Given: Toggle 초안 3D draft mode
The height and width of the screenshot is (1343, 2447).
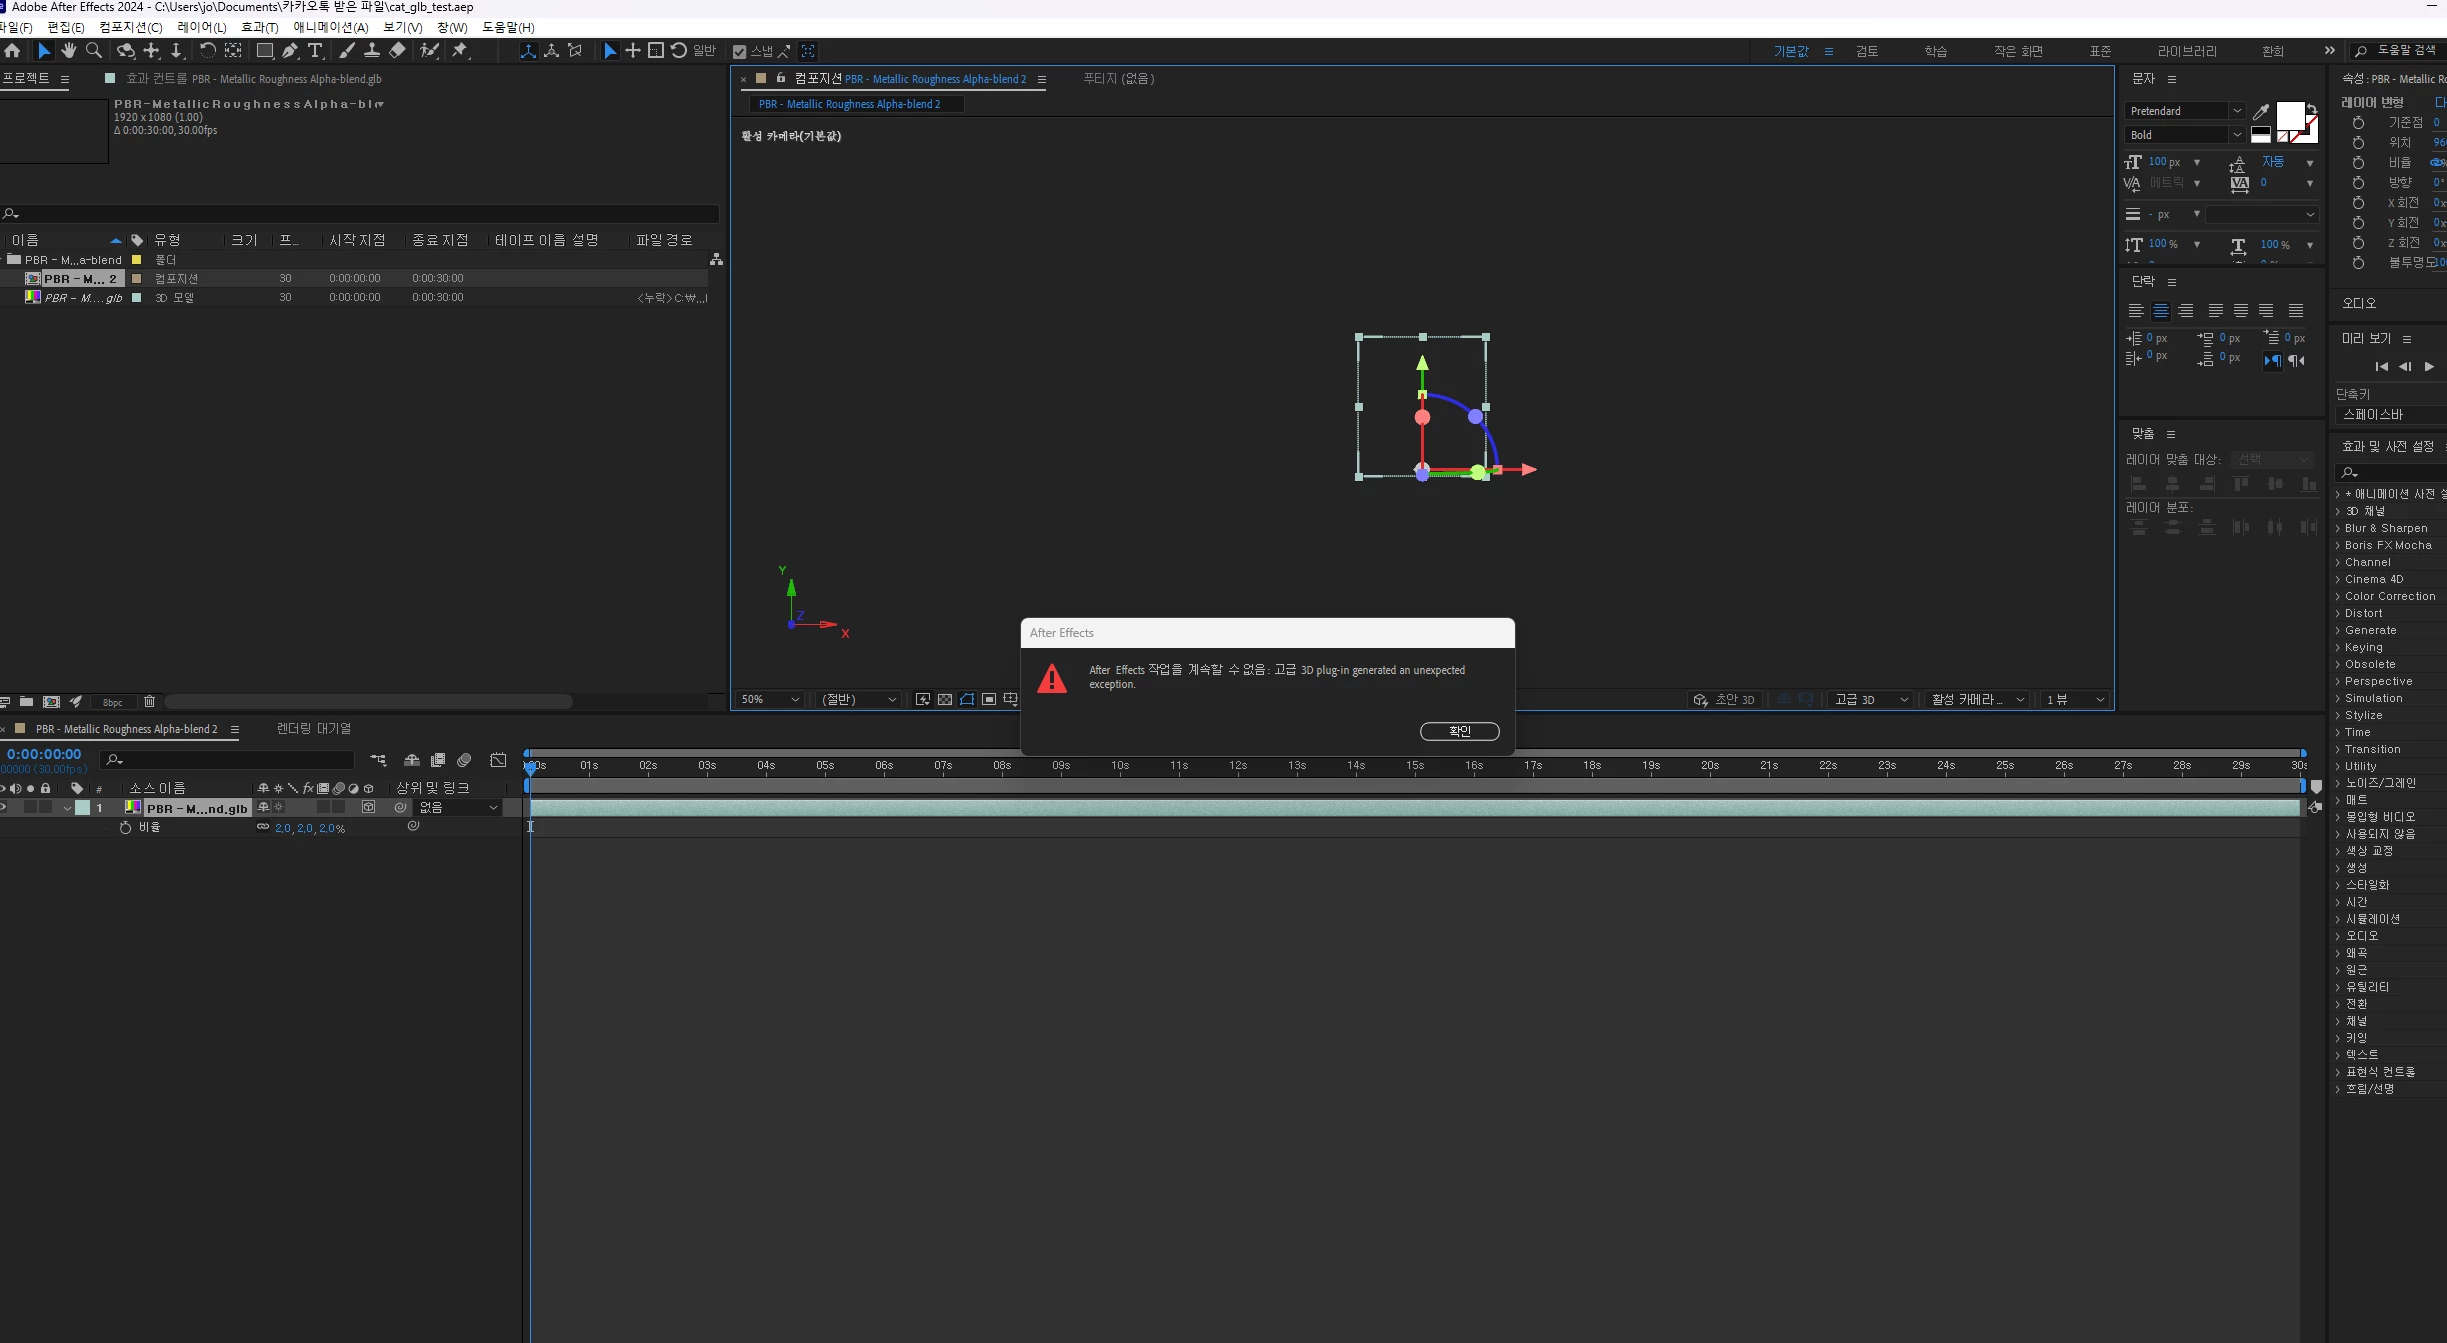Looking at the screenshot, I should pos(1723,699).
